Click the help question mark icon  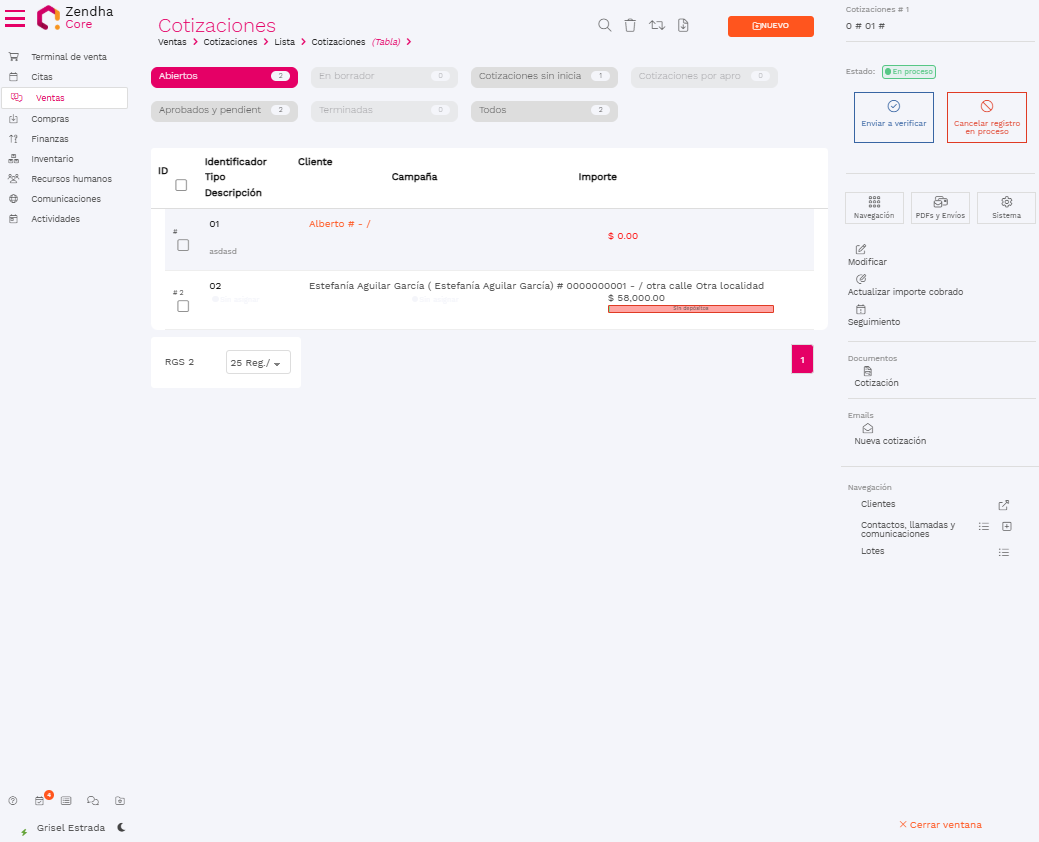13,801
